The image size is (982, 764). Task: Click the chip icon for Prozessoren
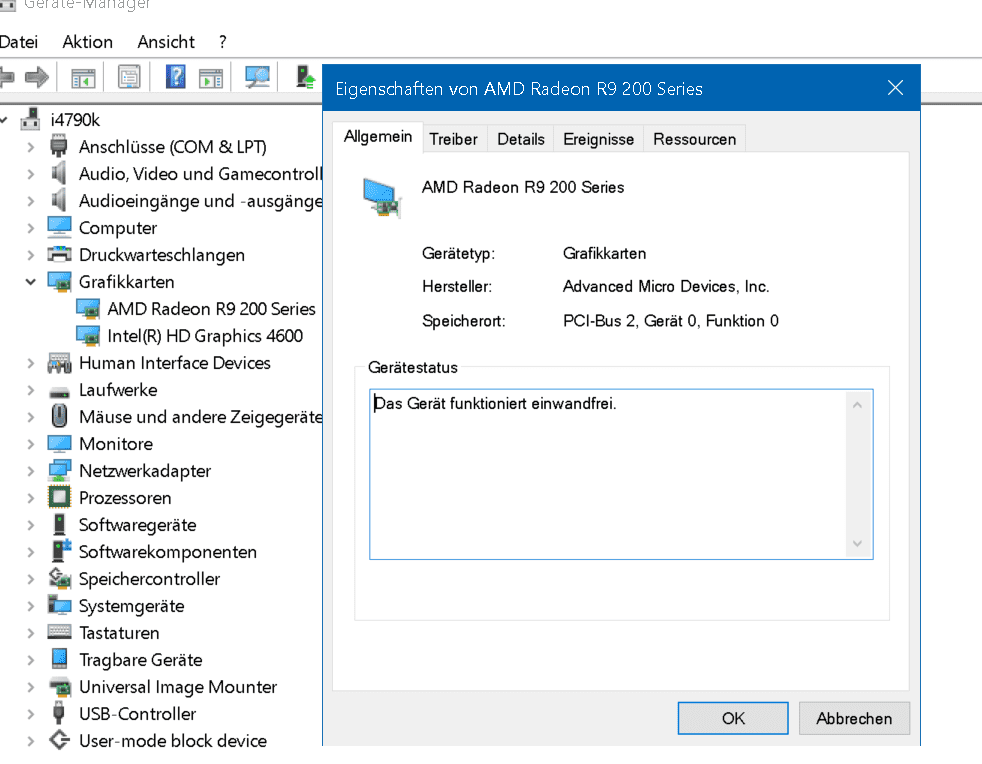(59, 497)
